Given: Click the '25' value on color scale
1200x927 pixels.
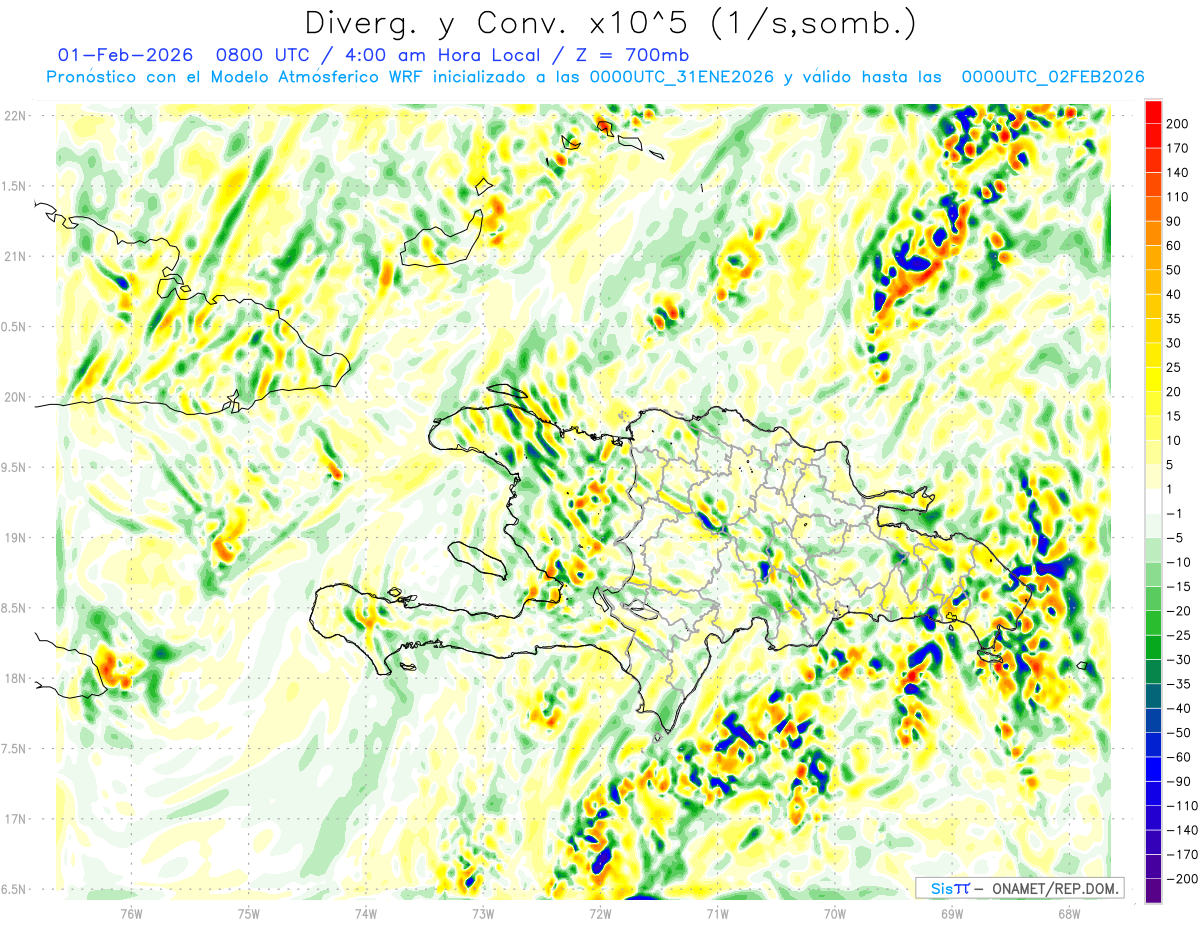Looking at the screenshot, I should click(1174, 367).
